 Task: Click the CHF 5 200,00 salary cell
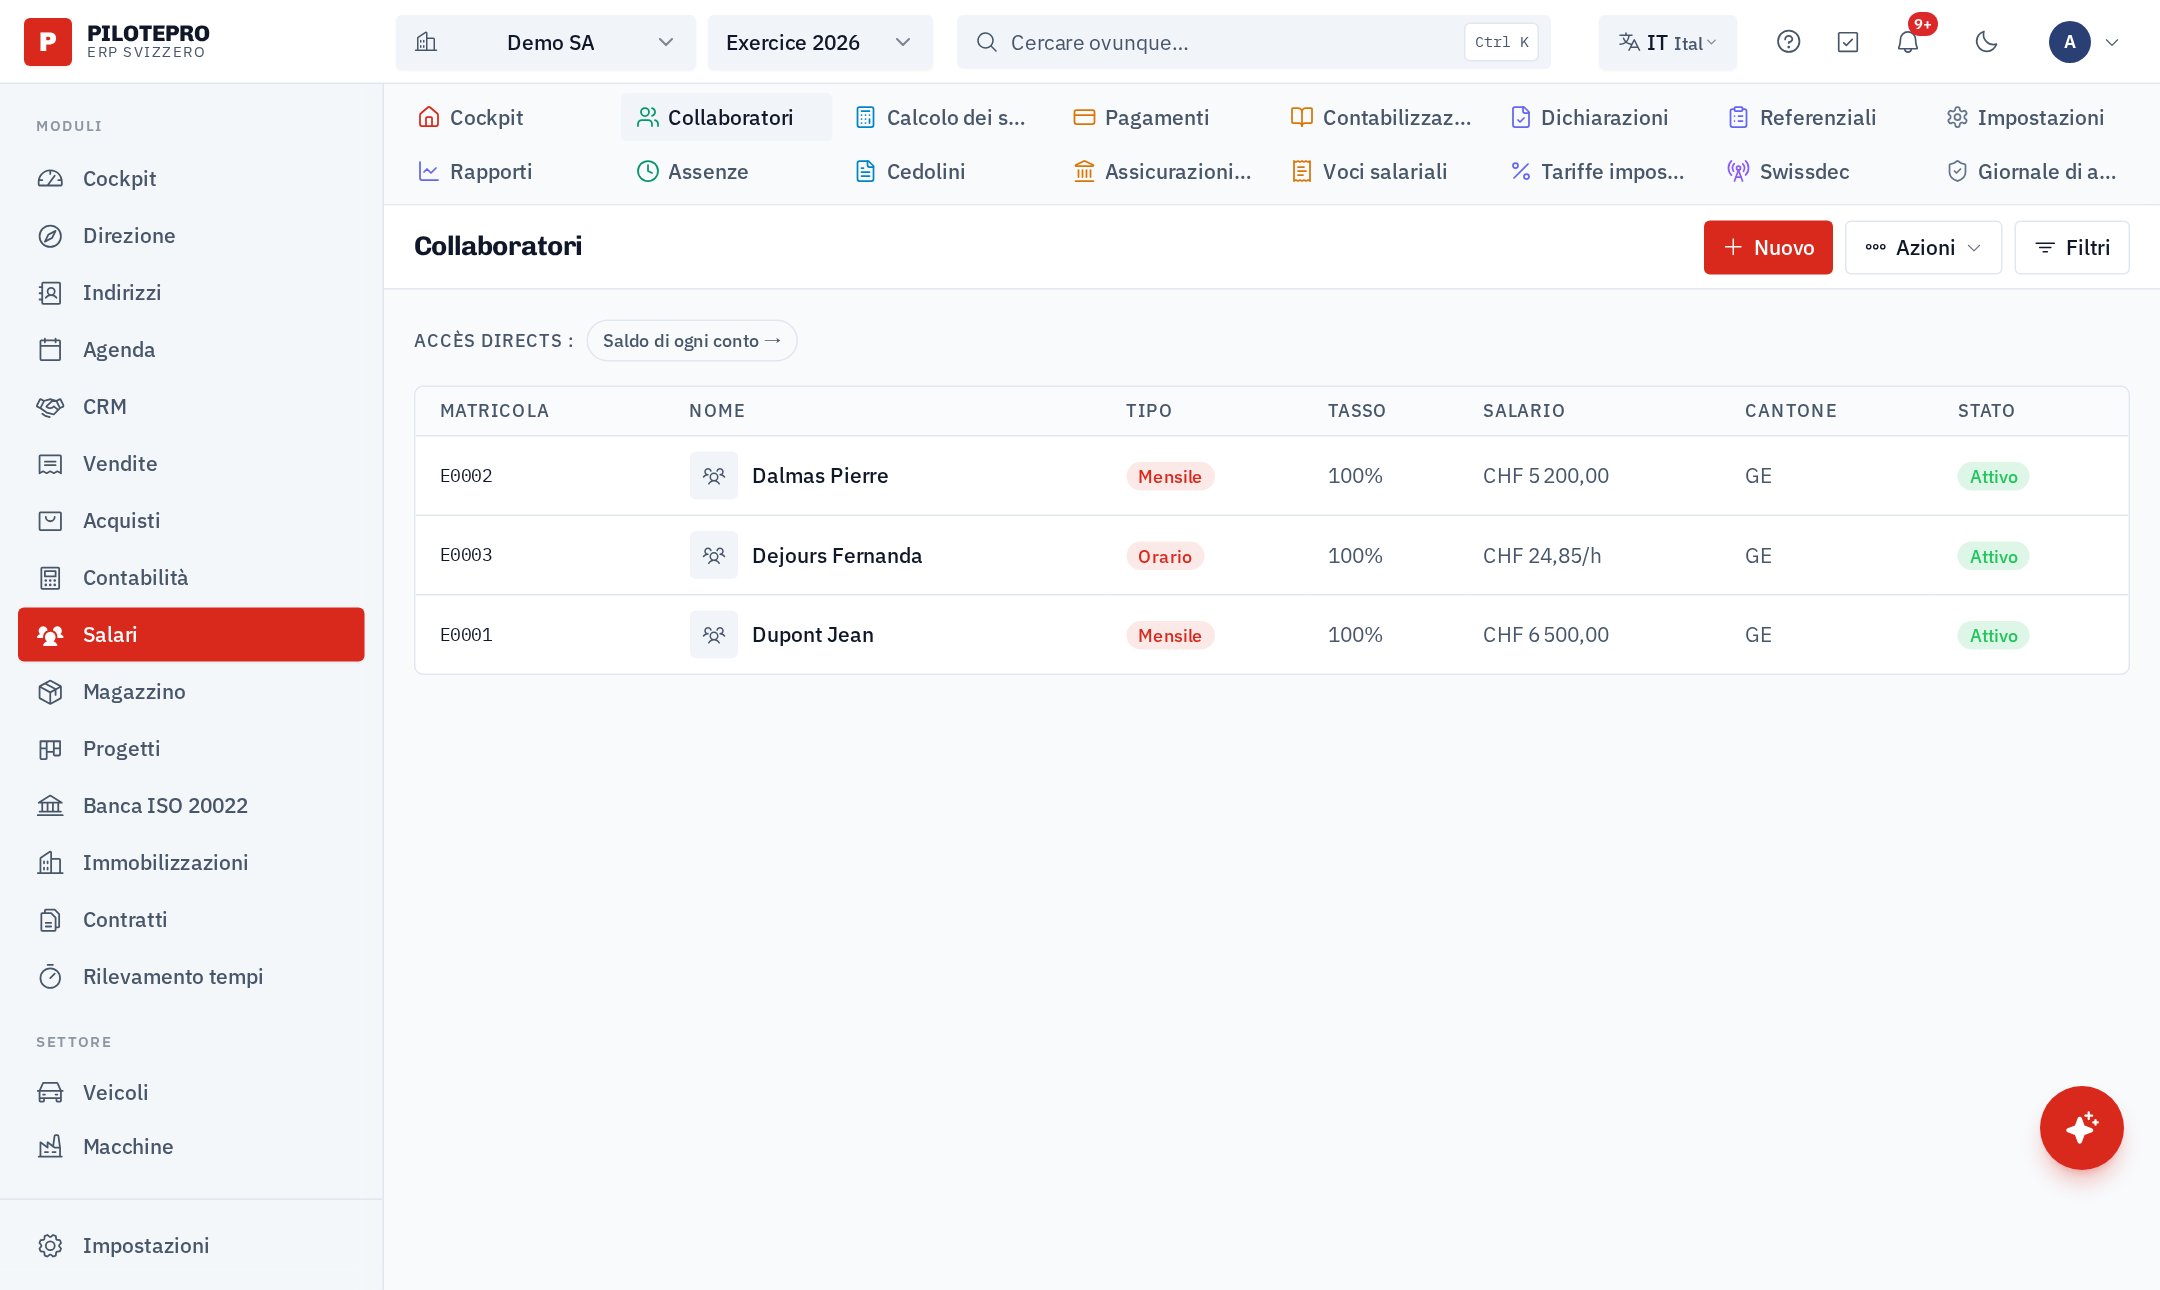coord(1545,475)
